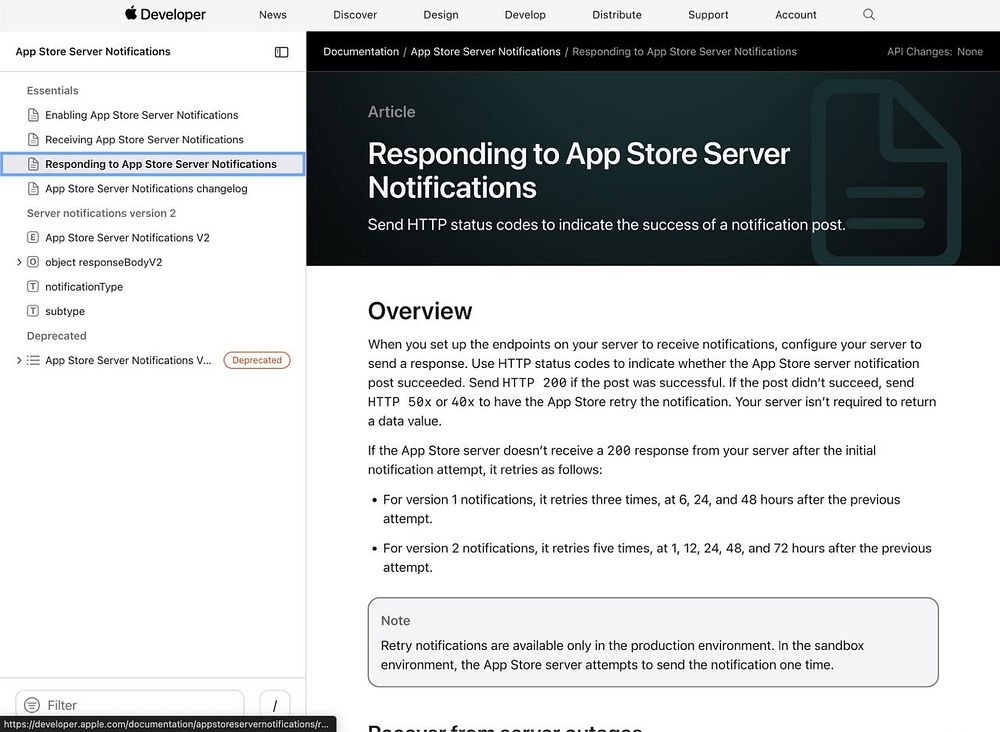
Task: Open the Develop menu
Action: [525, 15]
